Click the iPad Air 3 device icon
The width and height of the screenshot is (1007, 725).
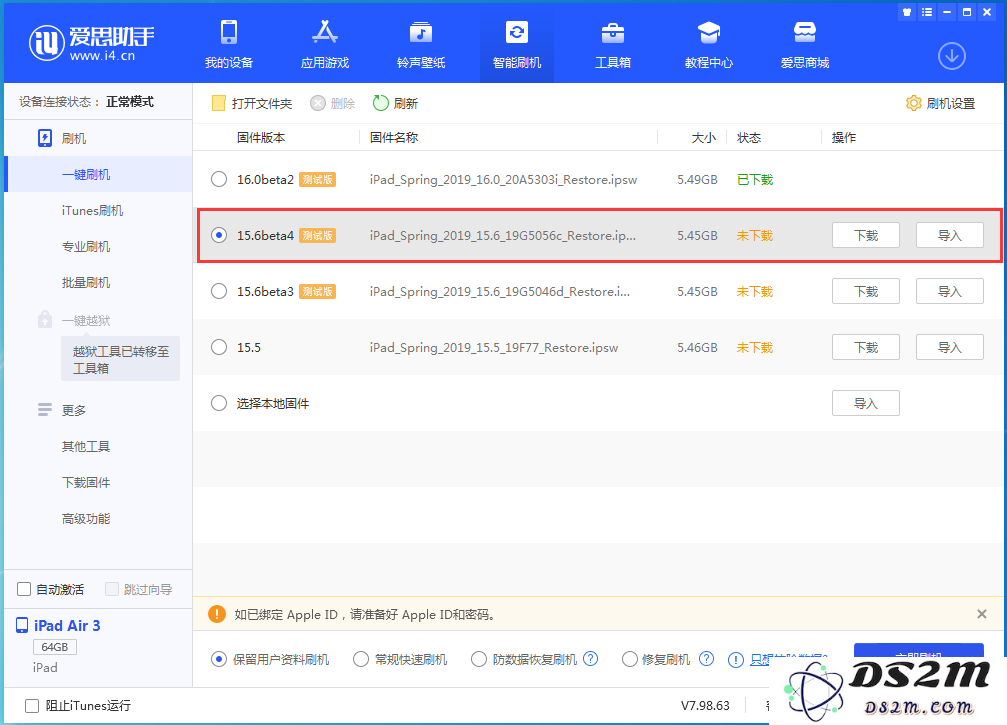click(22, 625)
